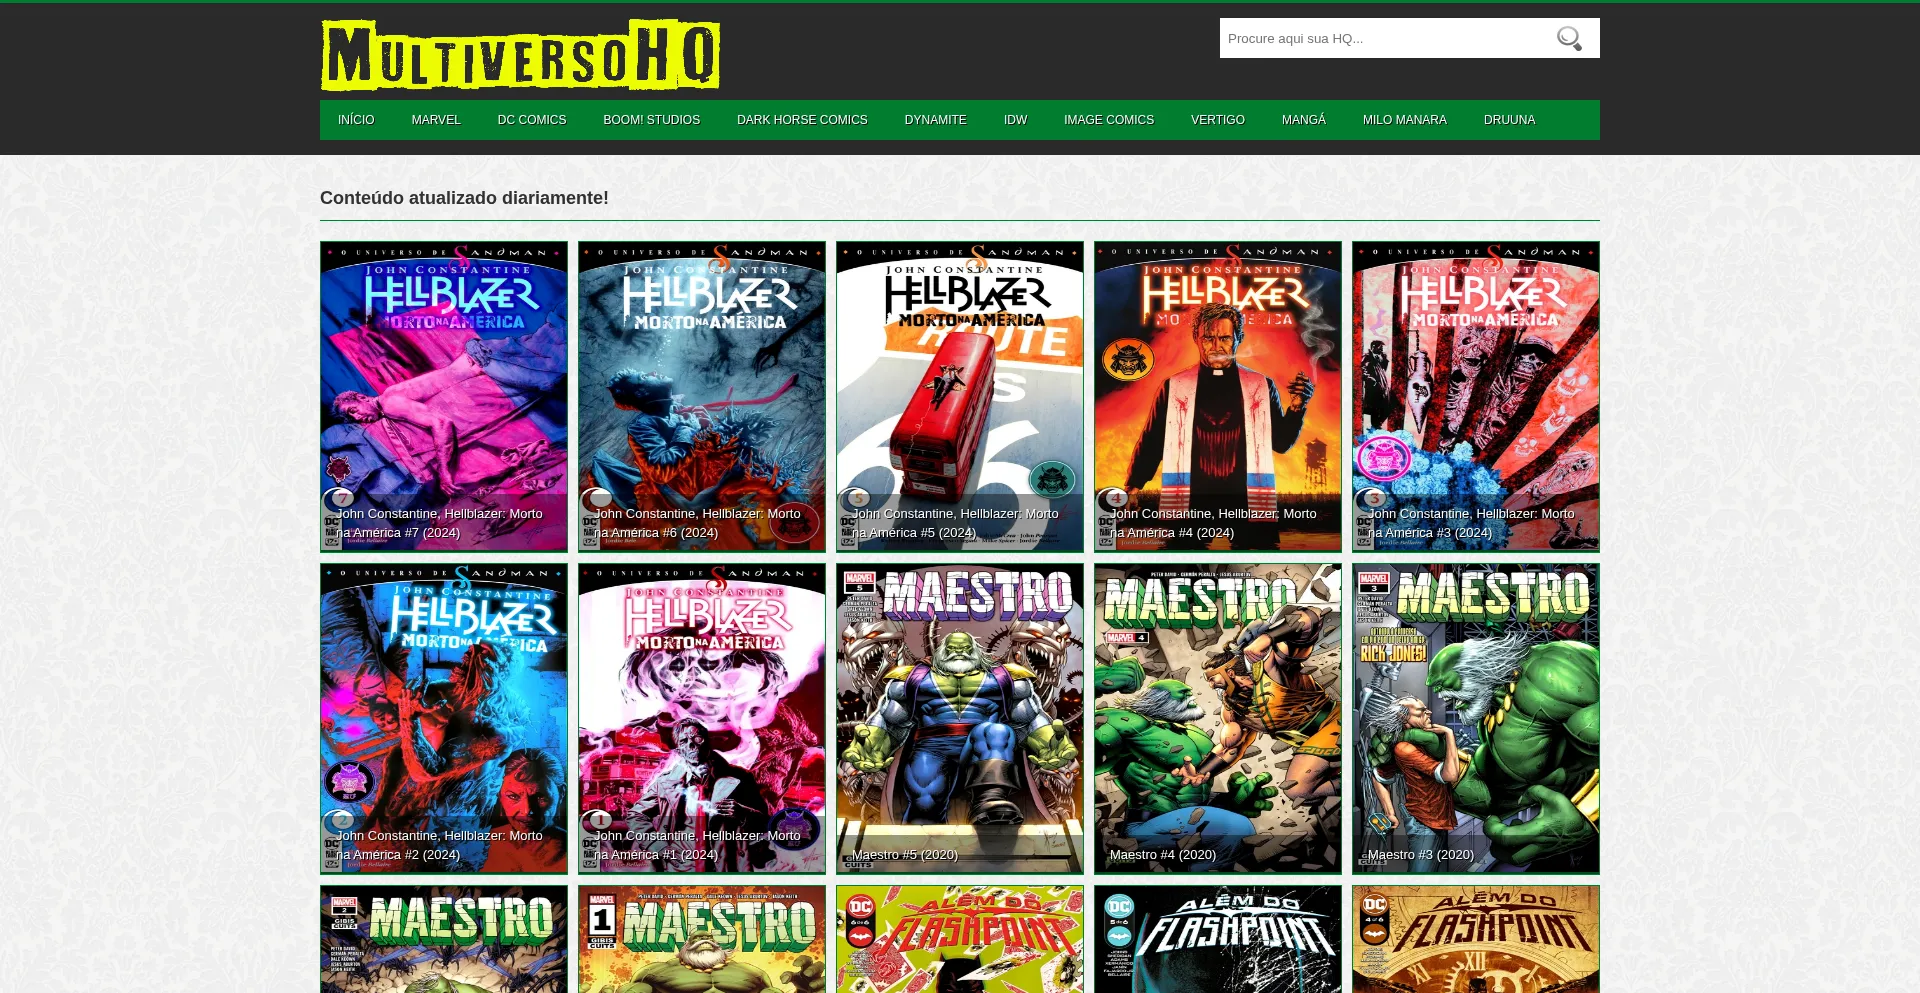The image size is (1920, 993).
Task: Open the MARVEL menu item
Action: (x=436, y=120)
